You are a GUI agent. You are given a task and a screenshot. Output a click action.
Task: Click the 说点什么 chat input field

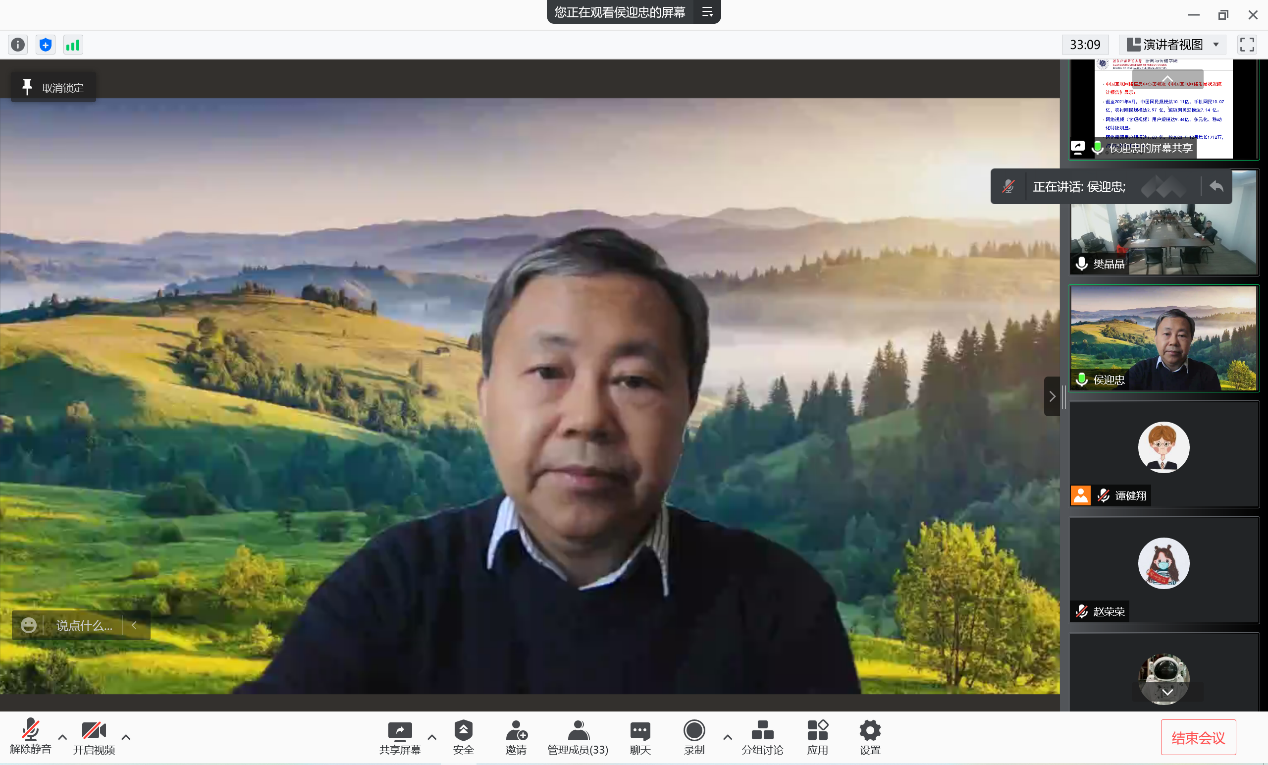pos(84,625)
